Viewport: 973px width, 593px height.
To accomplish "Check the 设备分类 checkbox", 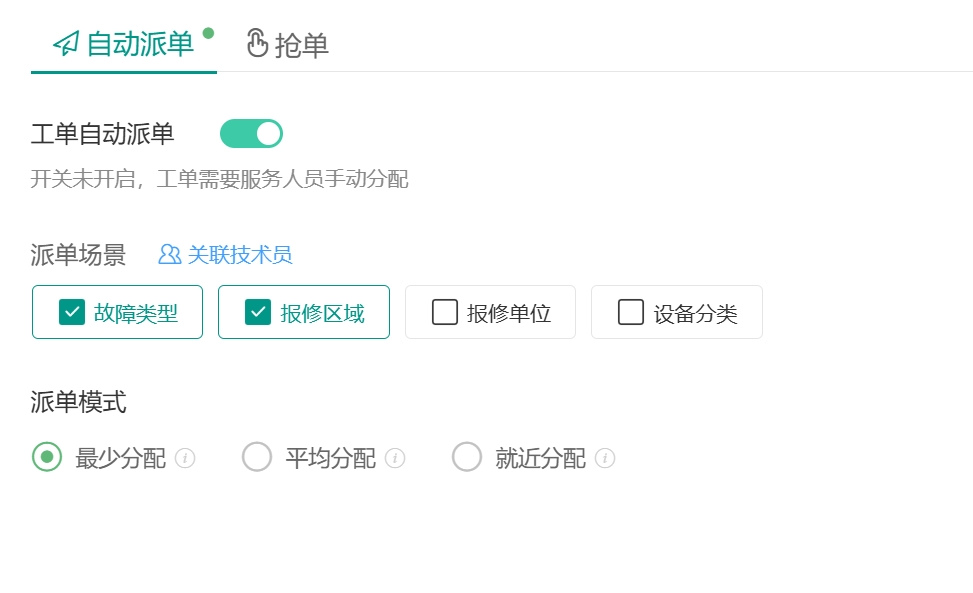I will pyautogui.click(x=631, y=312).
